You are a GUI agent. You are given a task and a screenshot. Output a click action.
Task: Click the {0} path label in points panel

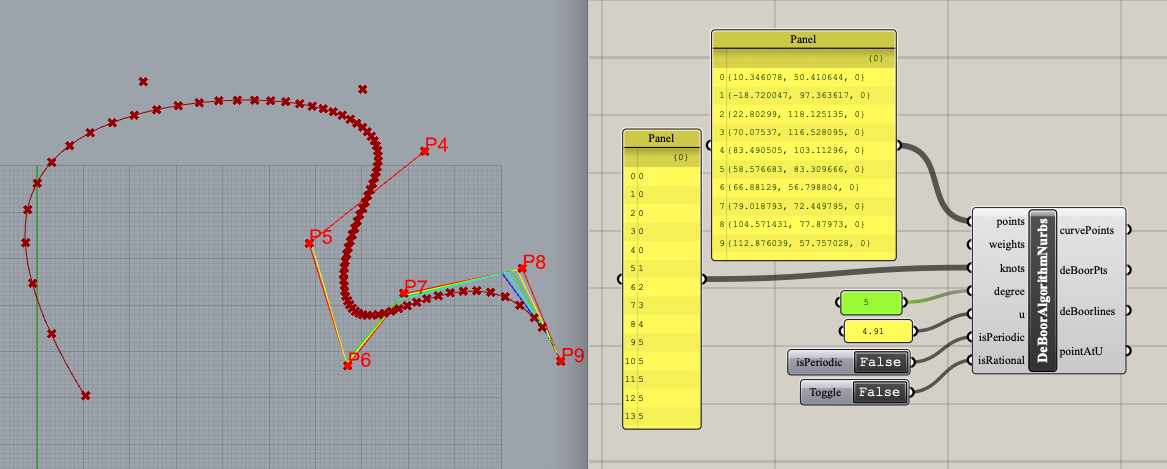pos(876,58)
